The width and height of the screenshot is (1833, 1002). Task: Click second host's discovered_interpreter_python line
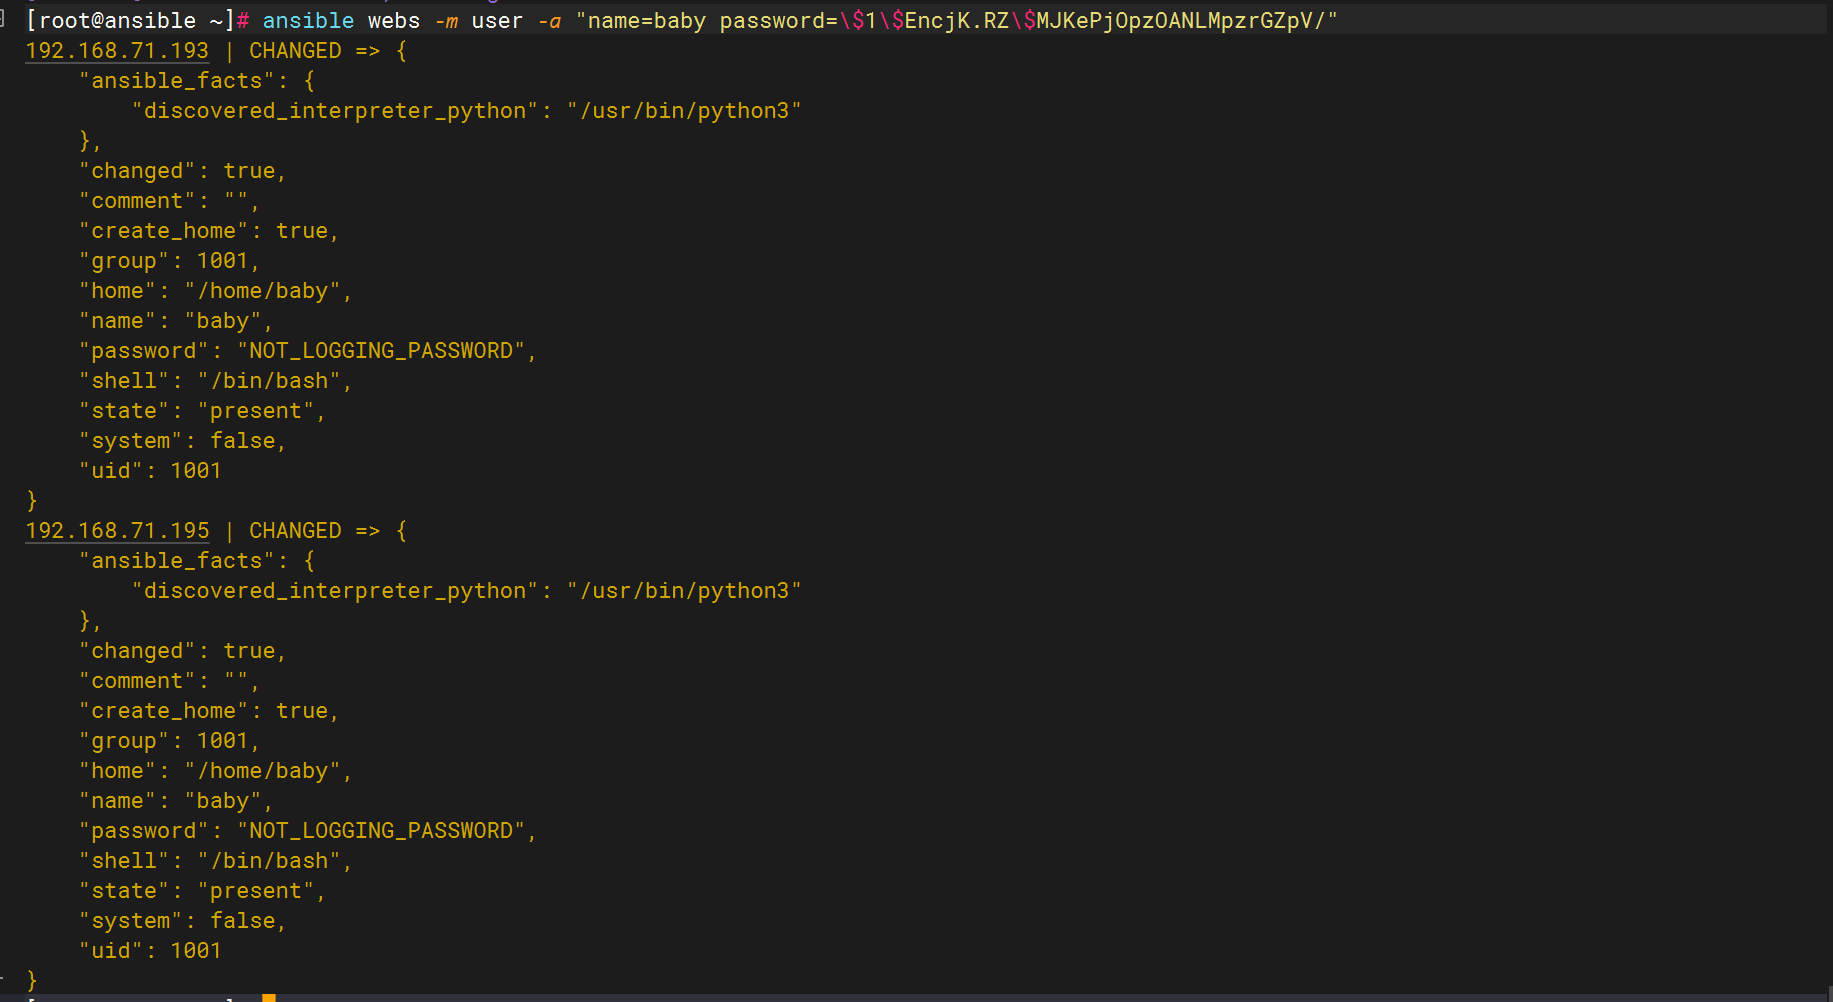(467, 591)
